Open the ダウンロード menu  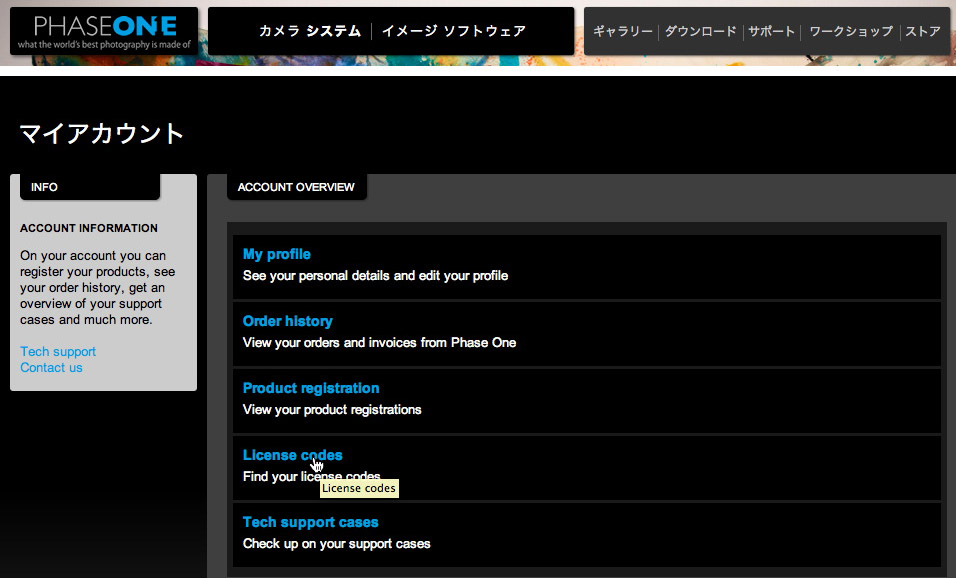[700, 31]
